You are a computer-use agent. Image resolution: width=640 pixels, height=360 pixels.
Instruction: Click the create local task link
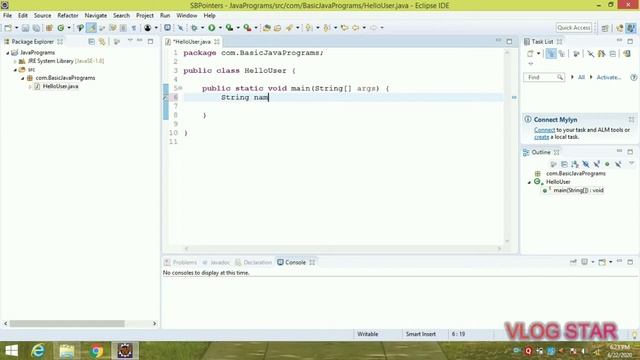click(541, 137)
